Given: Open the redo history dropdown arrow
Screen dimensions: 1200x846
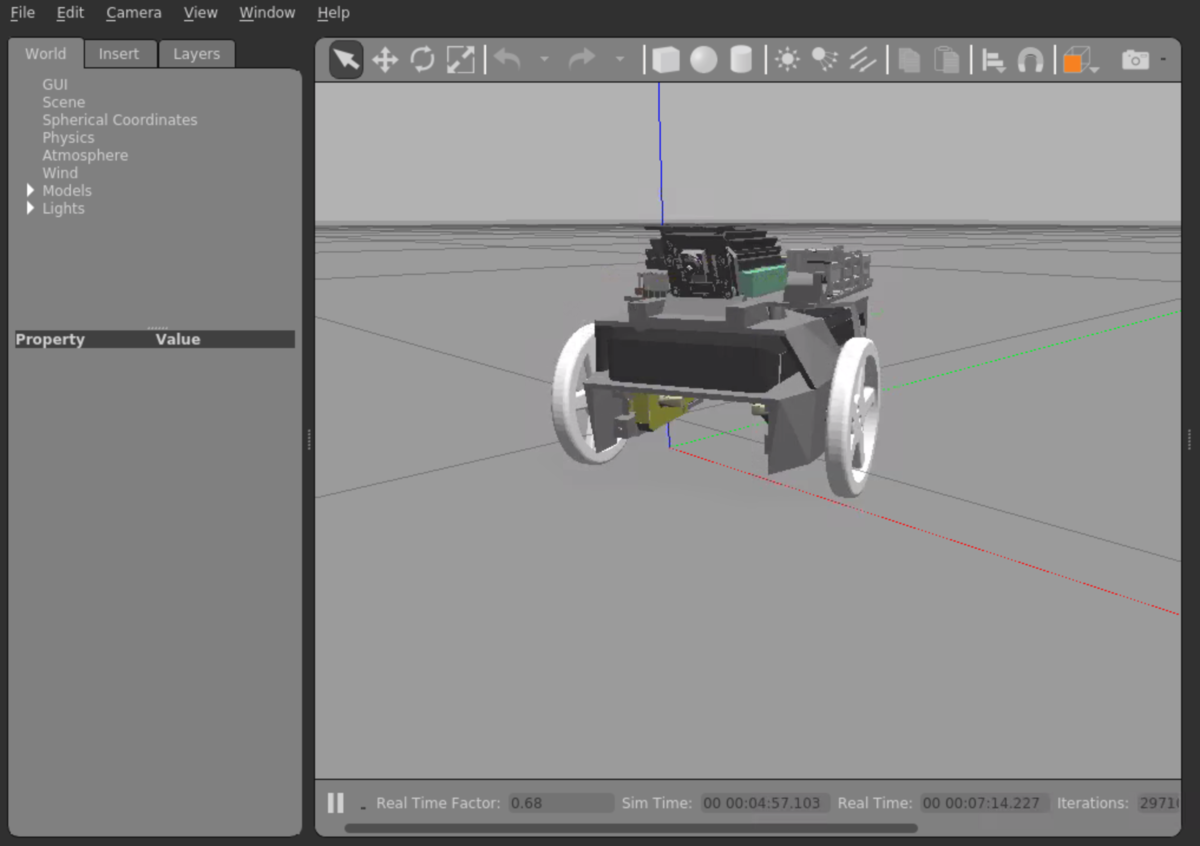Looking at the screenshot, I should click(619, 60).
